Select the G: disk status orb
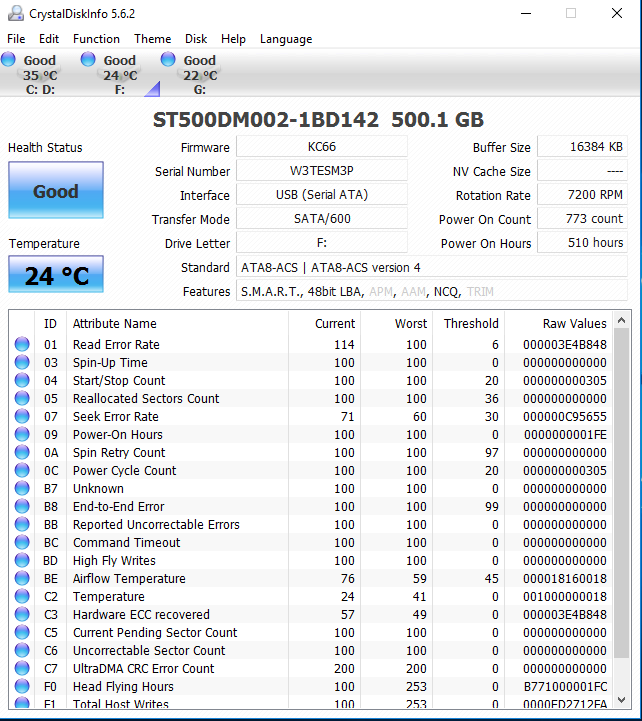The height and width of the screenshot is (721, 642). pyautogui.click(x=168, y=59)
